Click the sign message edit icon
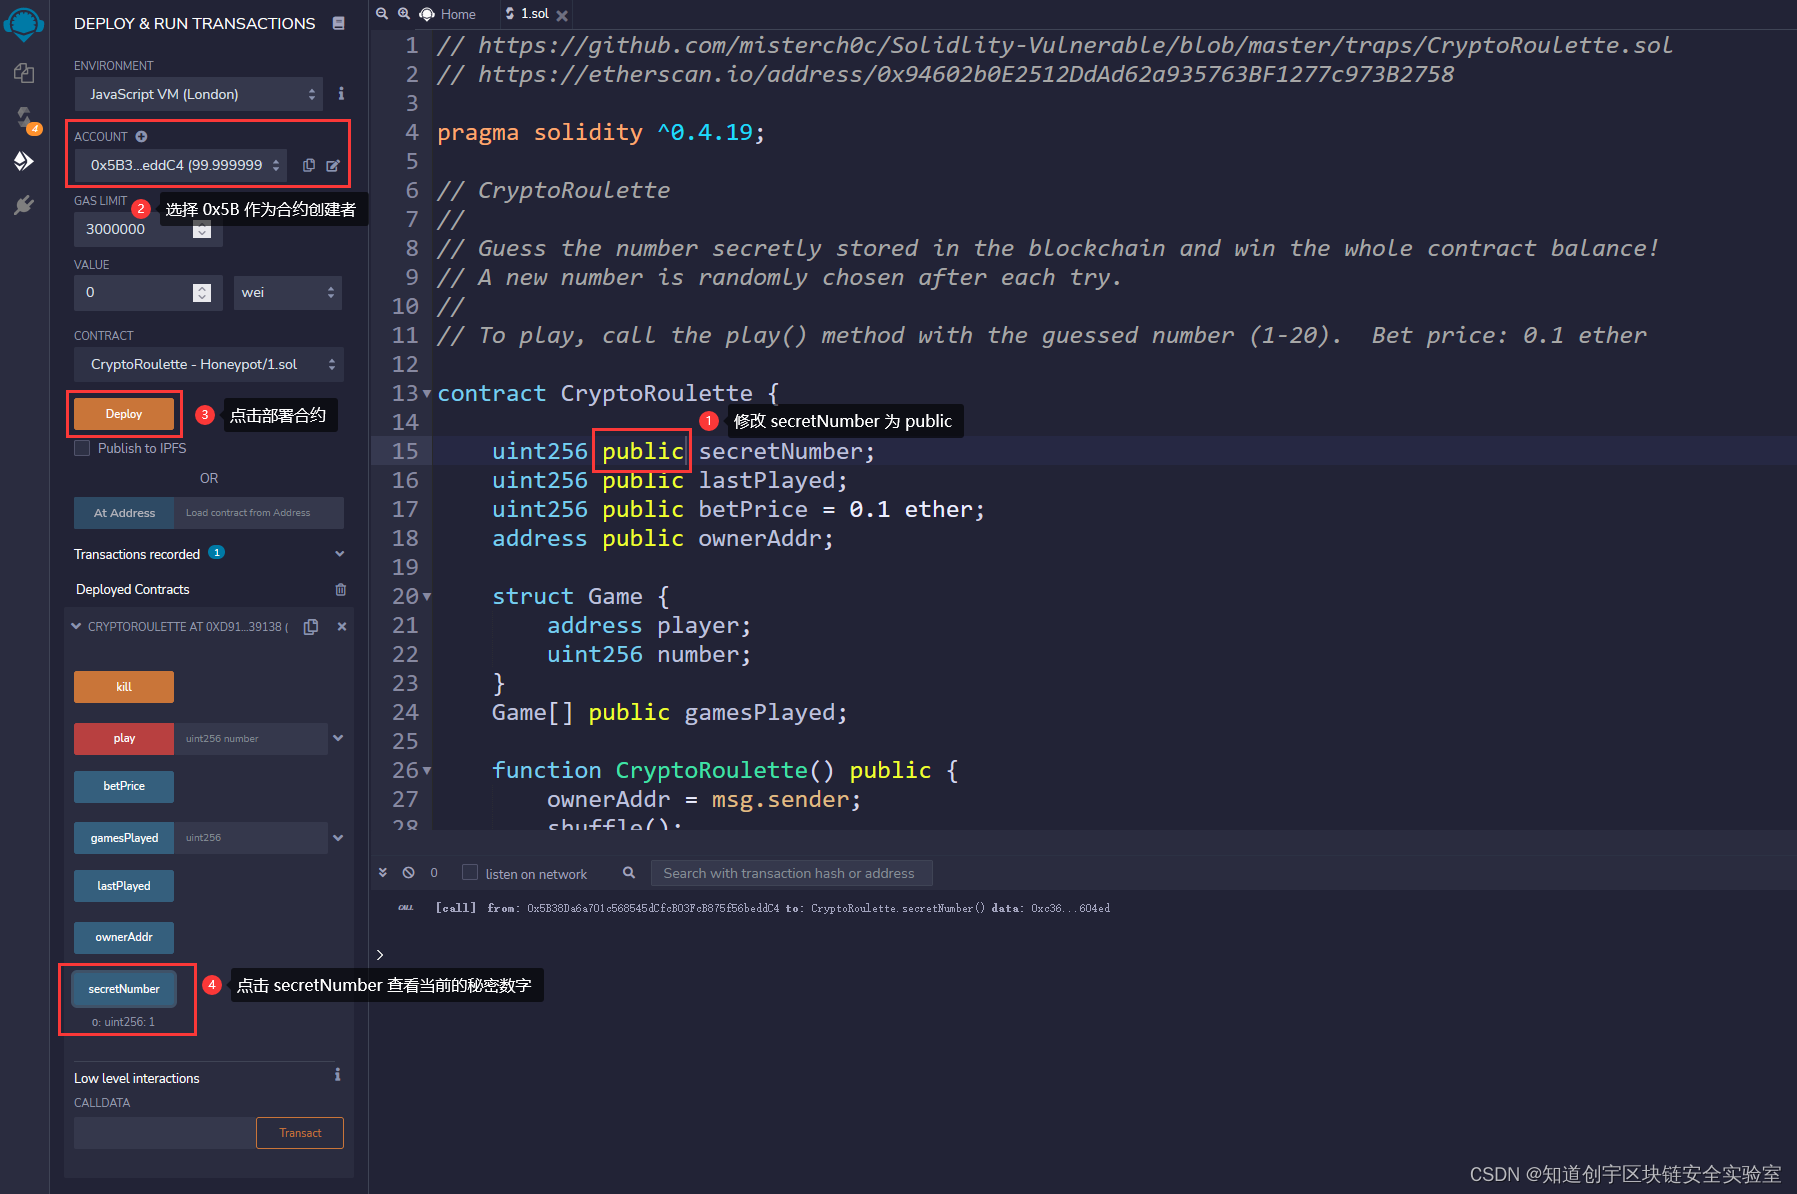Screen dimensions: 1797x1194 point(333,165)
